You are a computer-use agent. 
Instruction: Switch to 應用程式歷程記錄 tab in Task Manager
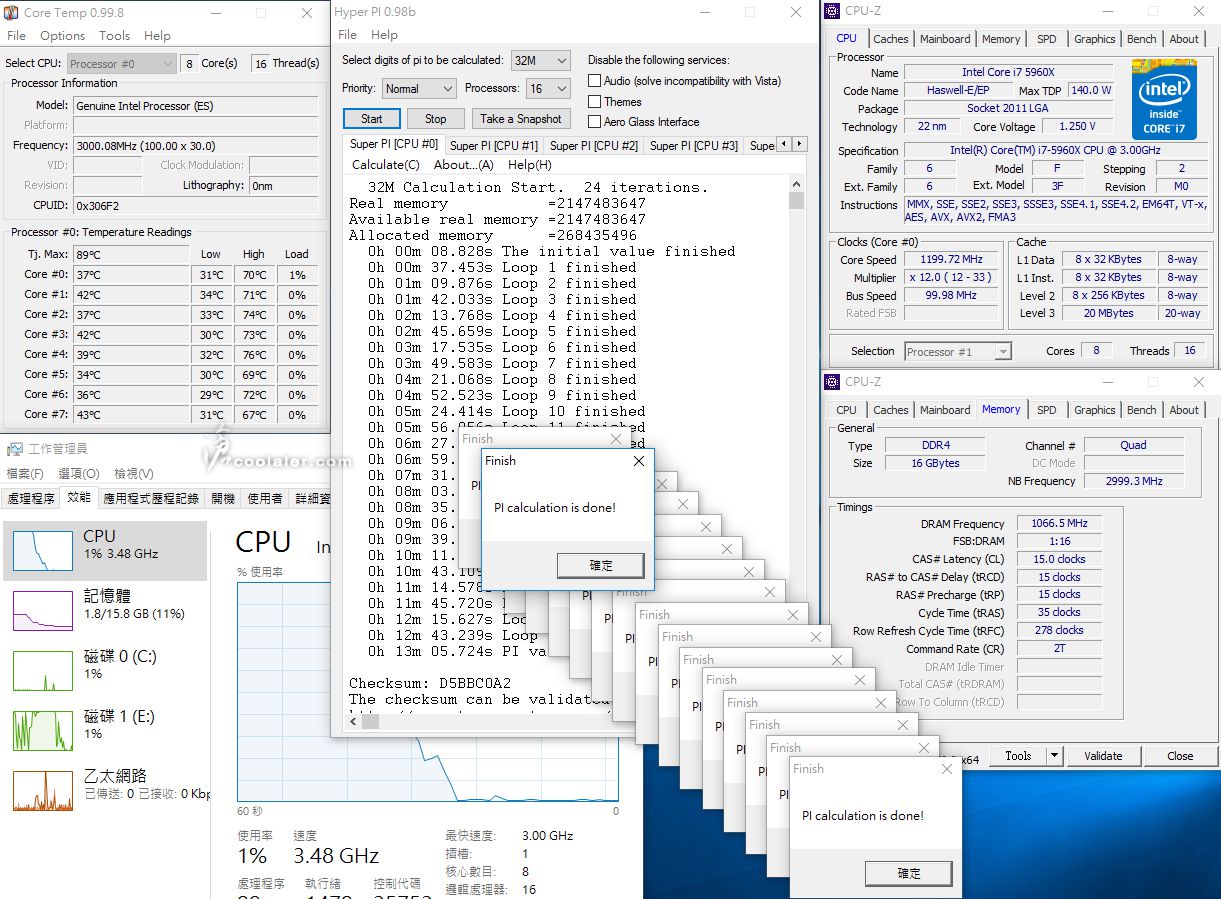coord(151,498)
